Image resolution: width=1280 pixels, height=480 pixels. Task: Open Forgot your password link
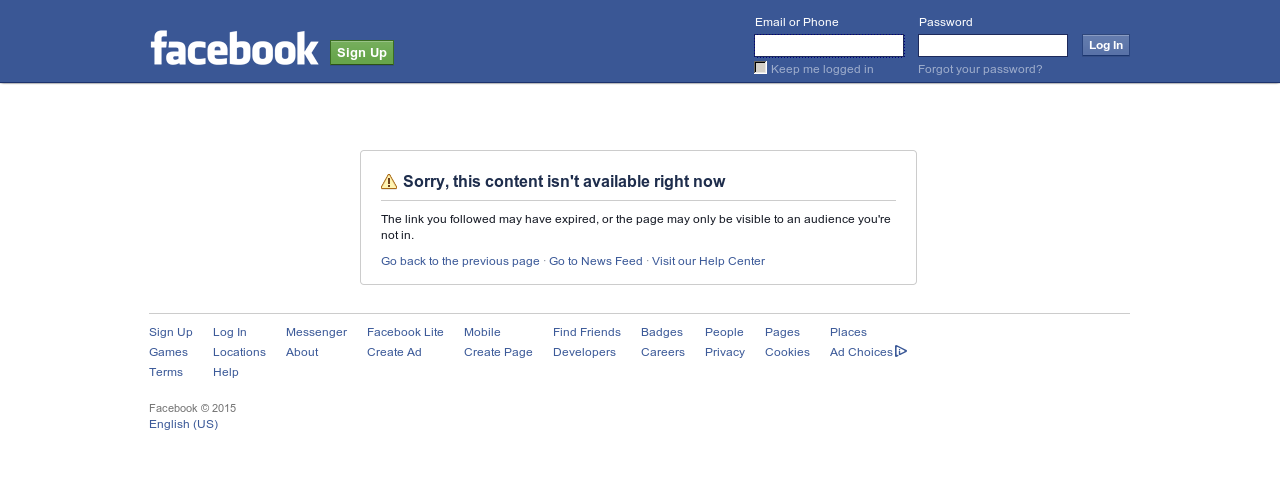pos(980,69)
